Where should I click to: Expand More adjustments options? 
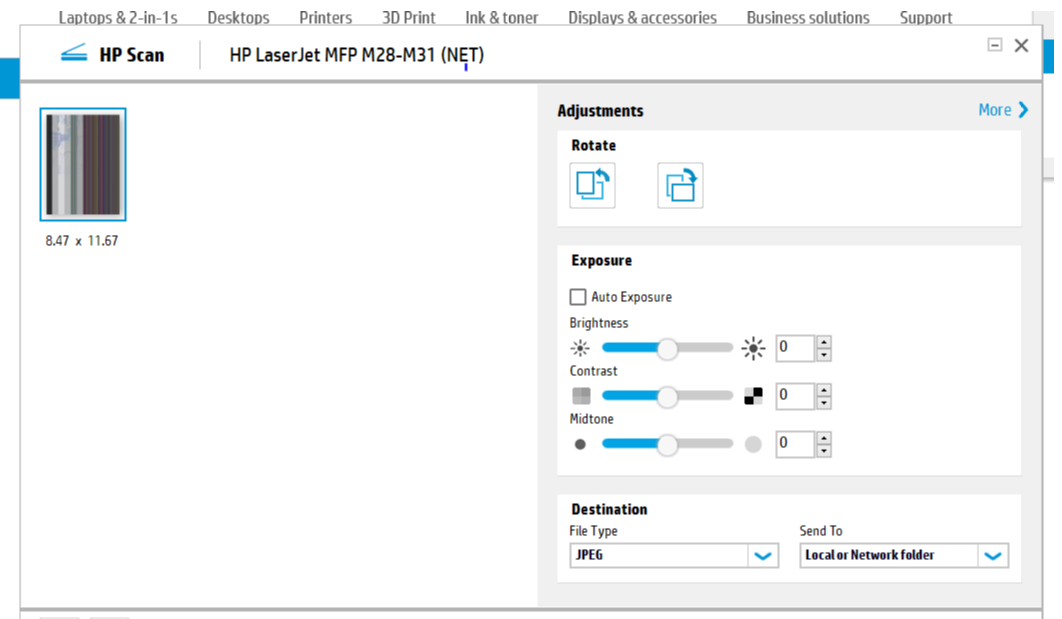tap(1003, 110)
